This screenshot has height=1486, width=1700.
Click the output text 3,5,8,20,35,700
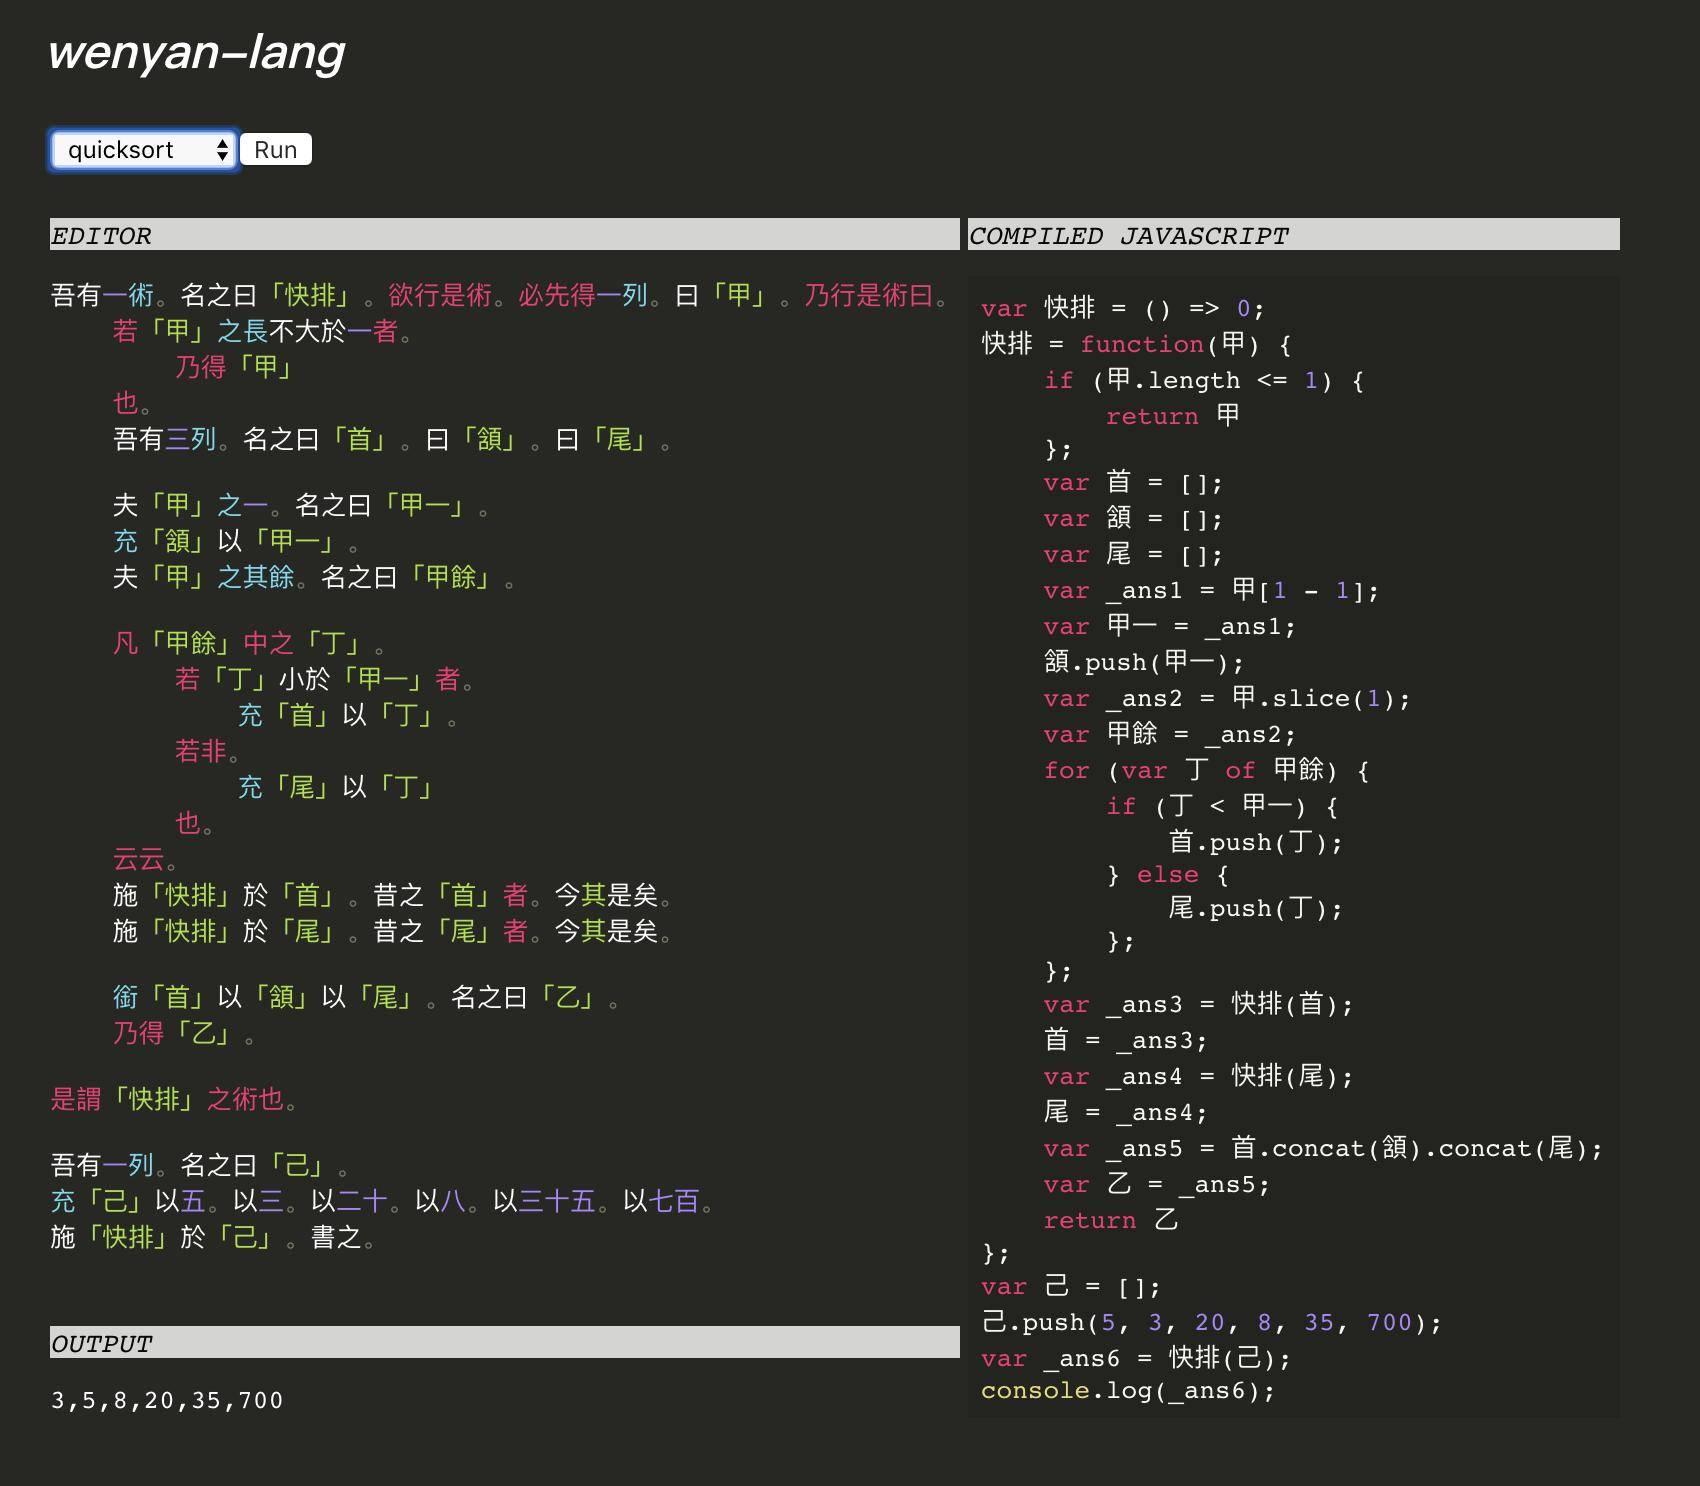point(167,1400)
